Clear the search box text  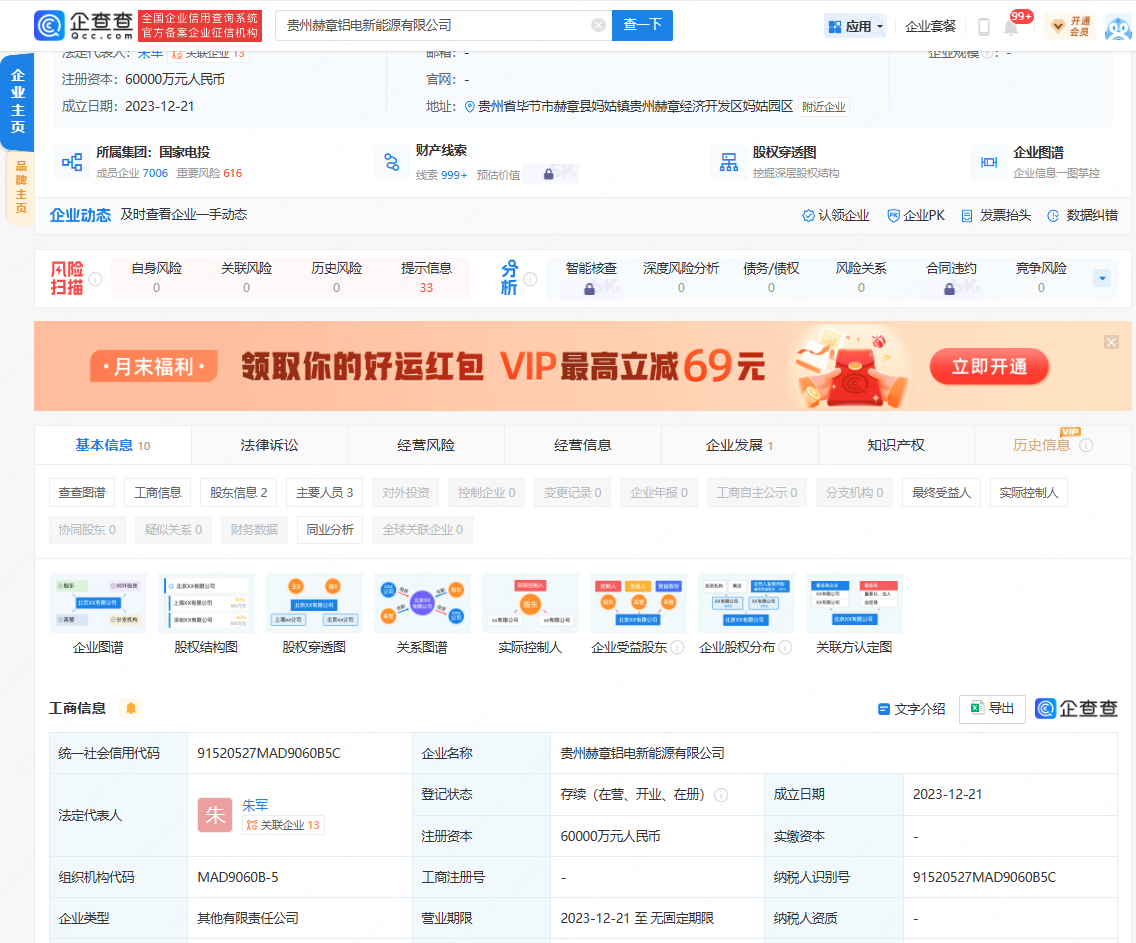coord(598,25)
